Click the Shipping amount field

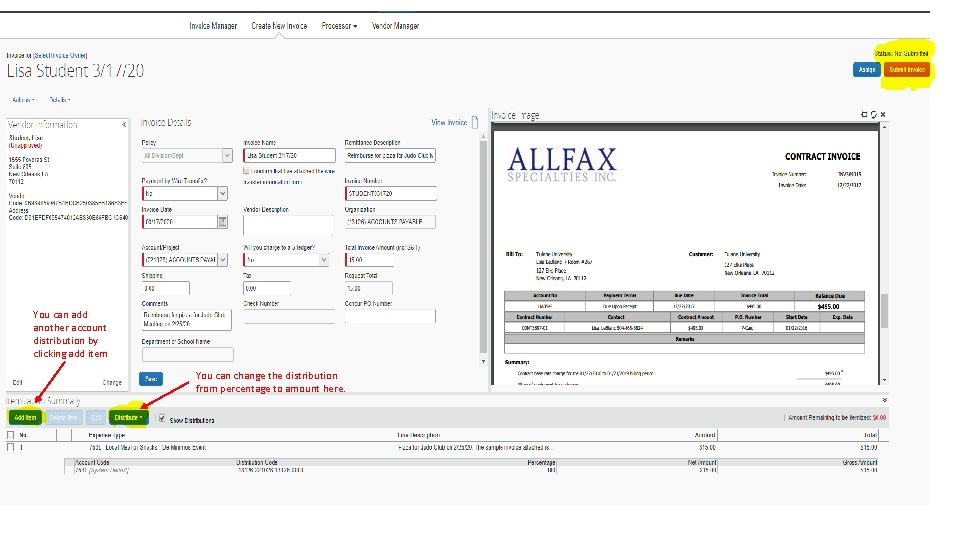pyautogui.click(x=165, y=288)
